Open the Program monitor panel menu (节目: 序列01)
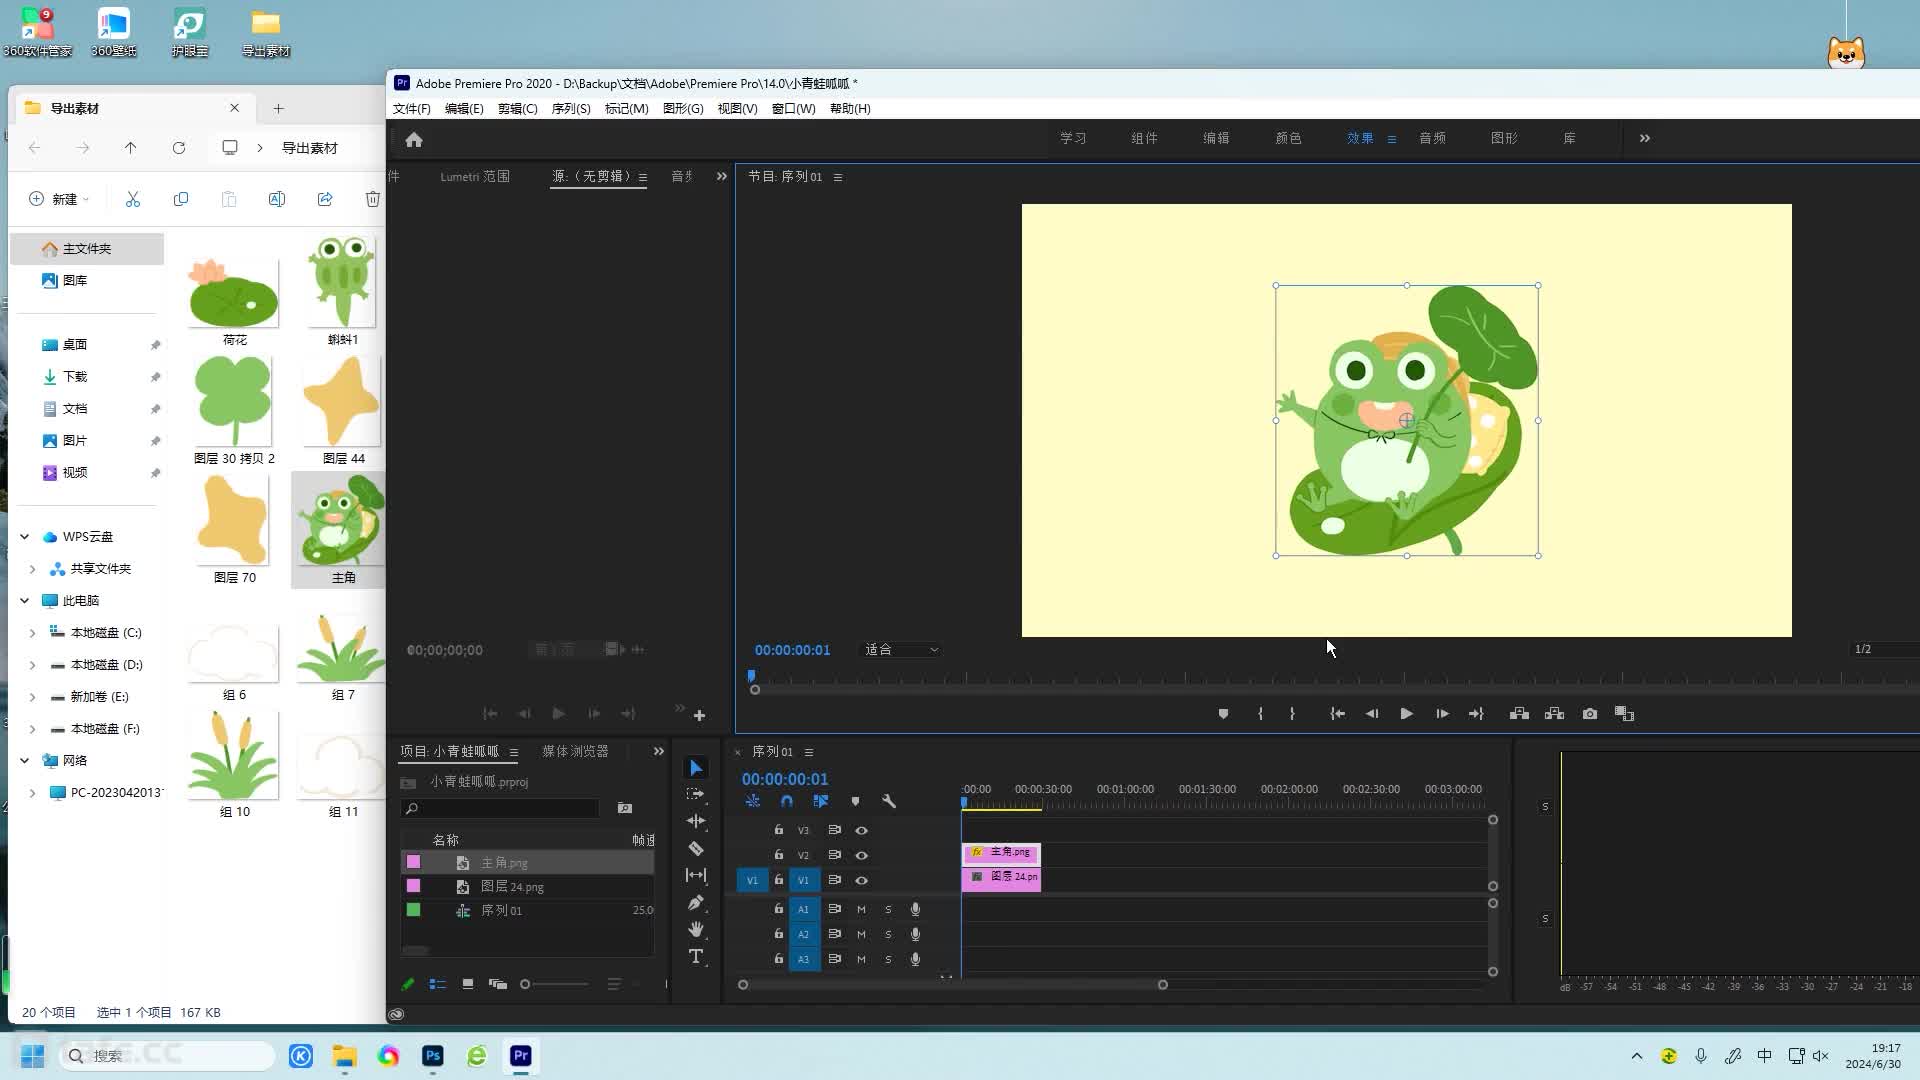Image resolution: width=1920 pixels, height=1080 pixels. tap(838, 177)
